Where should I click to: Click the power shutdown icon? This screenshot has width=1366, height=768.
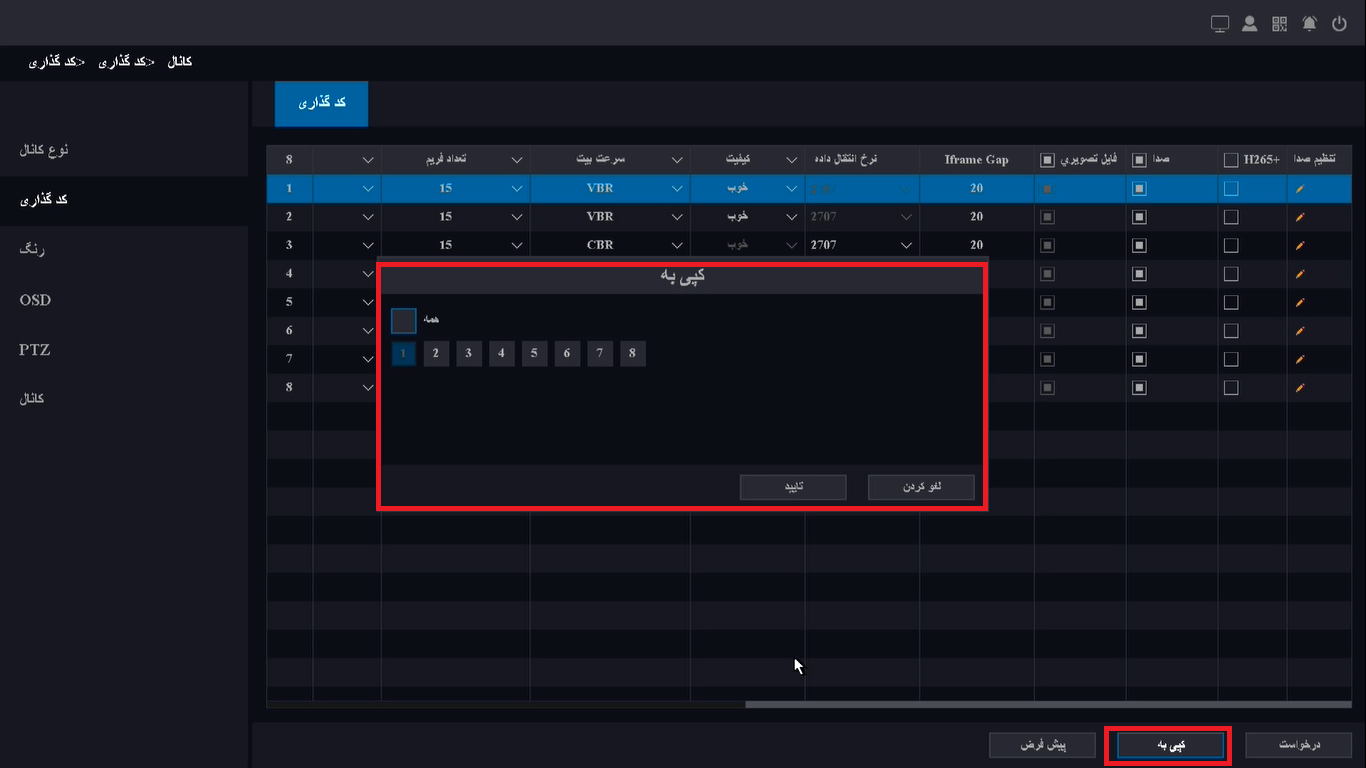click(1340, 24)
